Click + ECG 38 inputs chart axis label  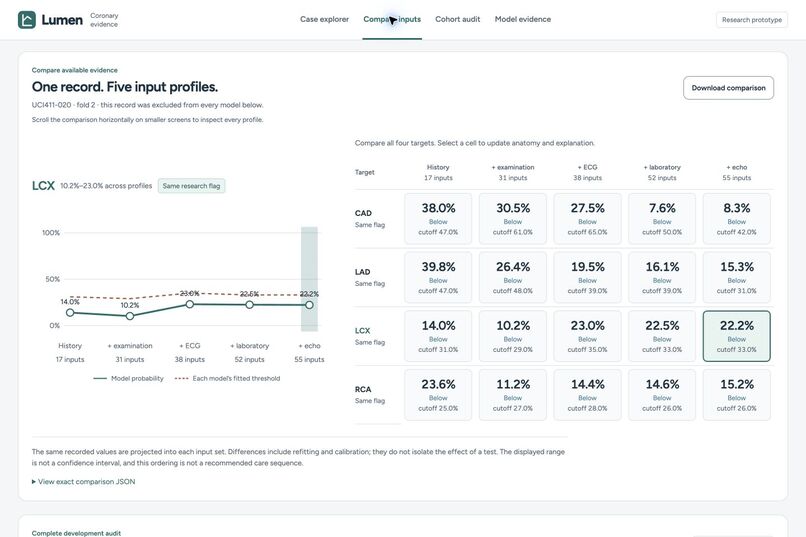pyautogui.click(x=190, y=353)
